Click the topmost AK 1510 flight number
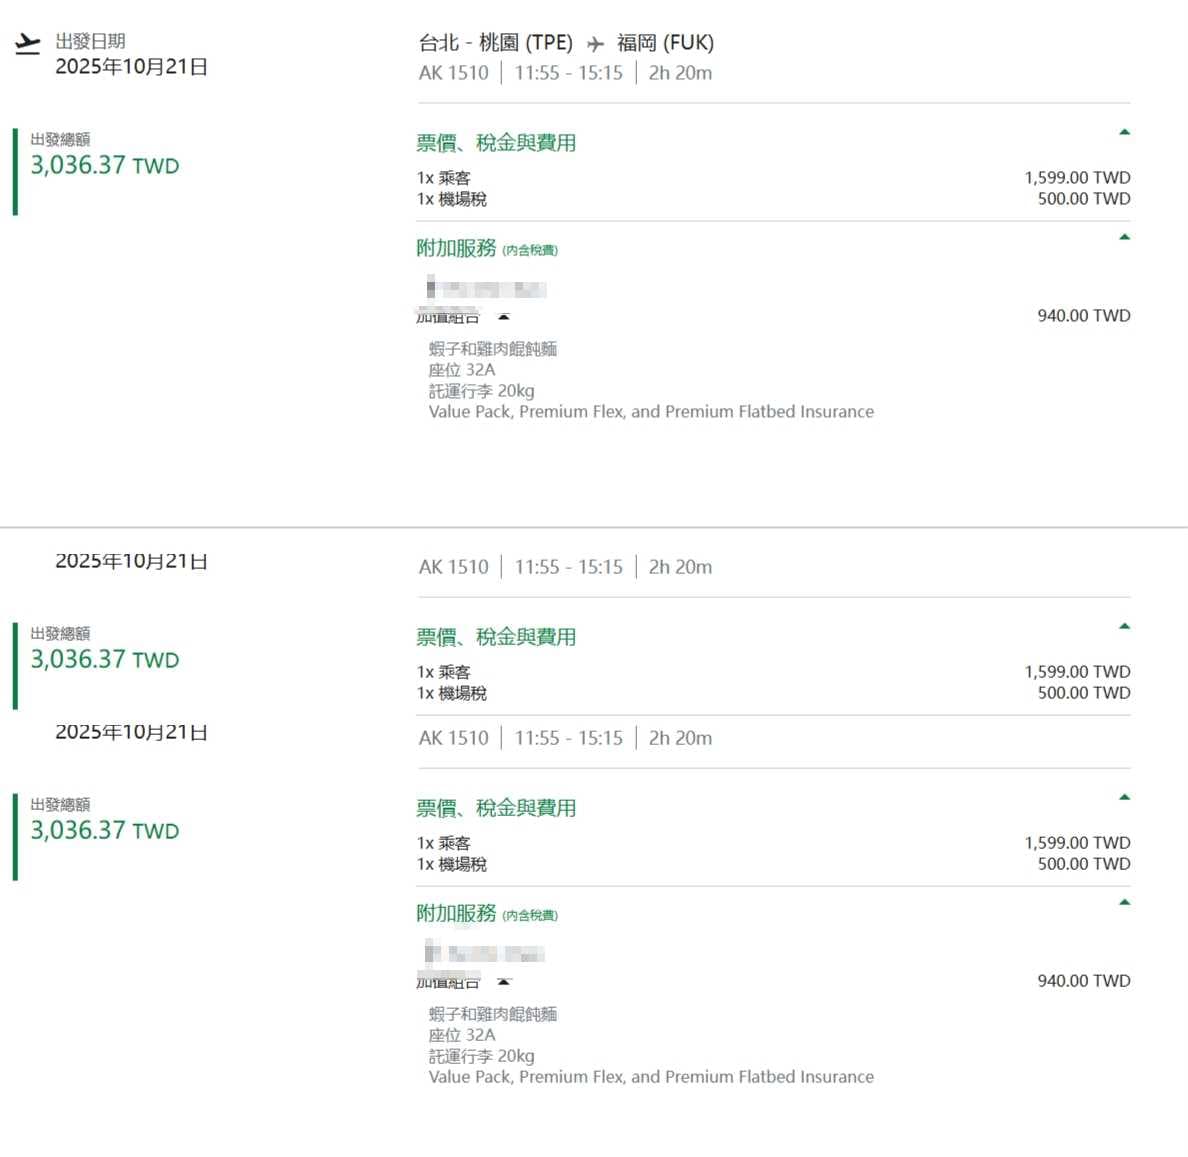 coord(453,73)
